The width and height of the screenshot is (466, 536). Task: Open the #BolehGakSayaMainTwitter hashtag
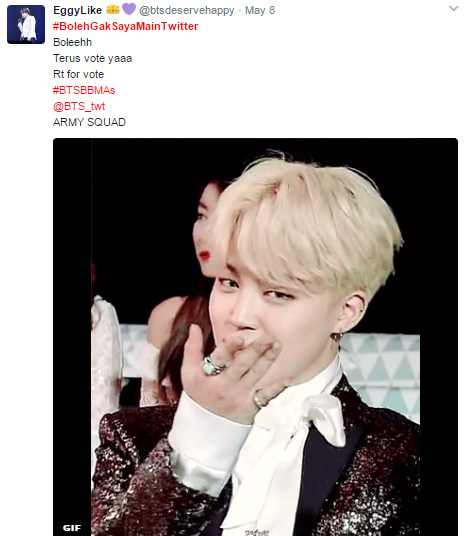[x=125, y=26]
